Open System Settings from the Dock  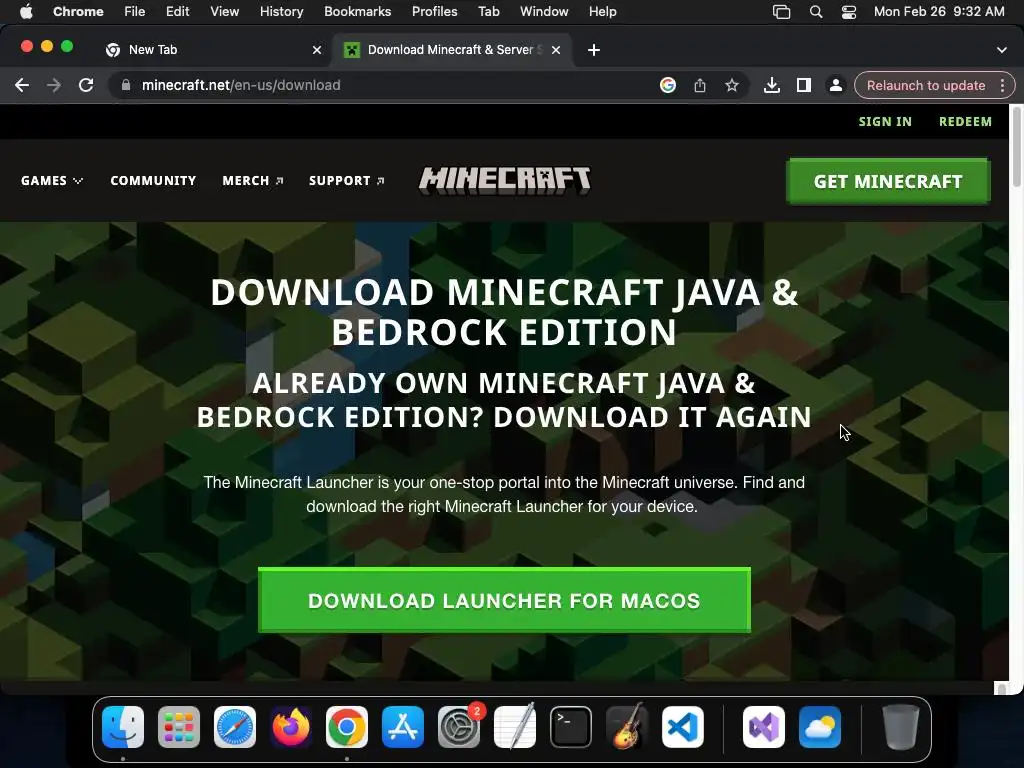459,727
